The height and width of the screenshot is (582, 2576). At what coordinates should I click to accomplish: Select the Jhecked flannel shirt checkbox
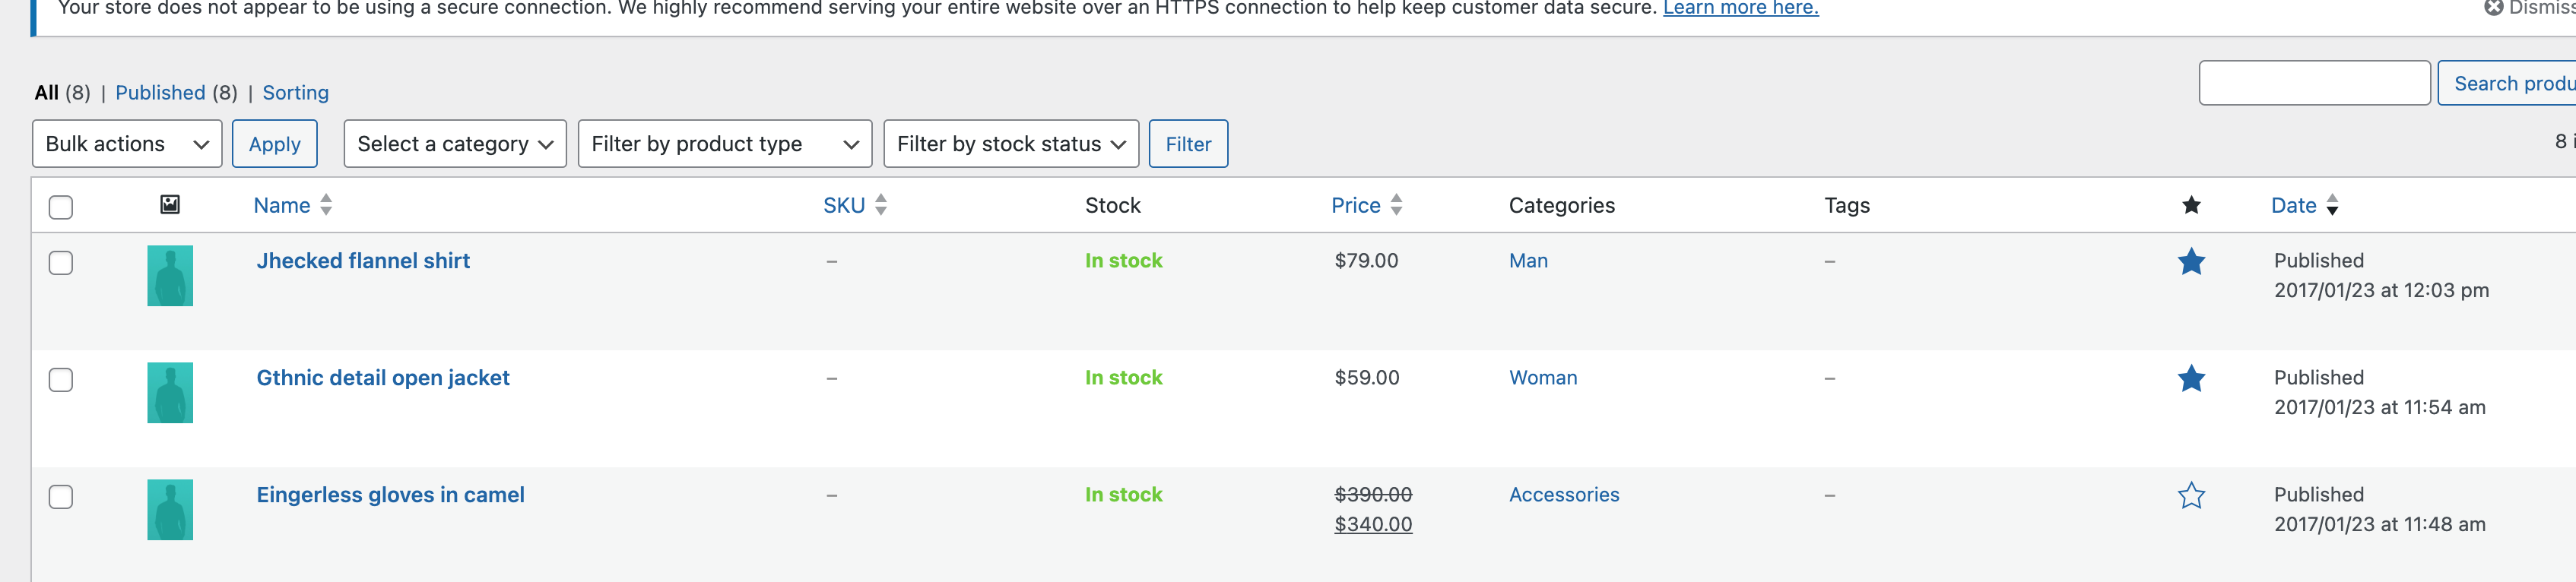tap(61, 263)
